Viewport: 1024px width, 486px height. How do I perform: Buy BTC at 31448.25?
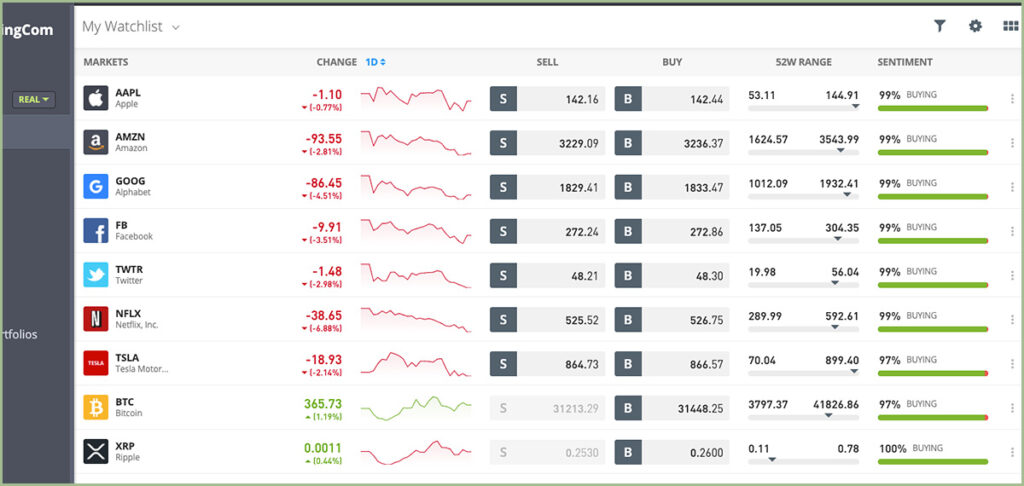(672, 408)
